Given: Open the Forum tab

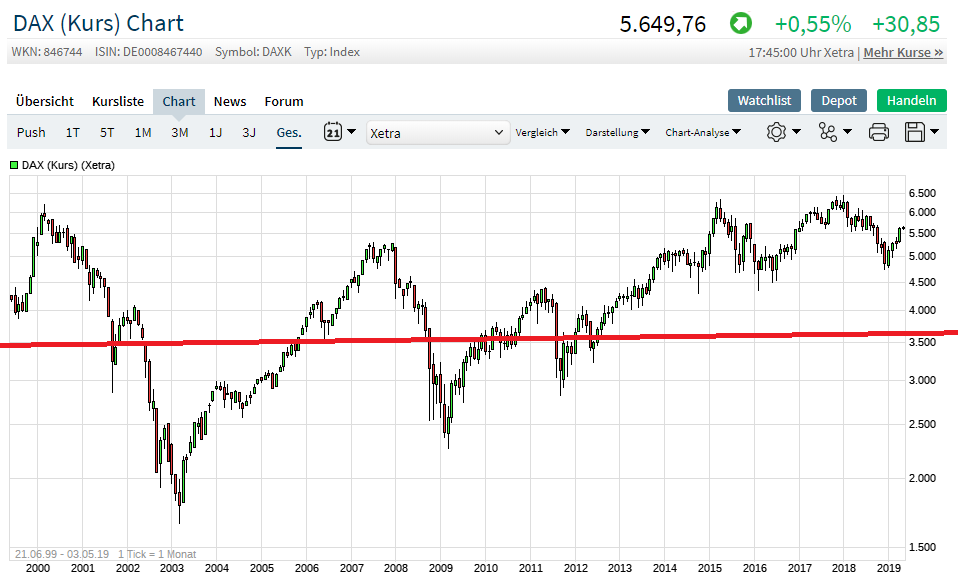Looking at the screenshot, I should click(x=284, y=101).
